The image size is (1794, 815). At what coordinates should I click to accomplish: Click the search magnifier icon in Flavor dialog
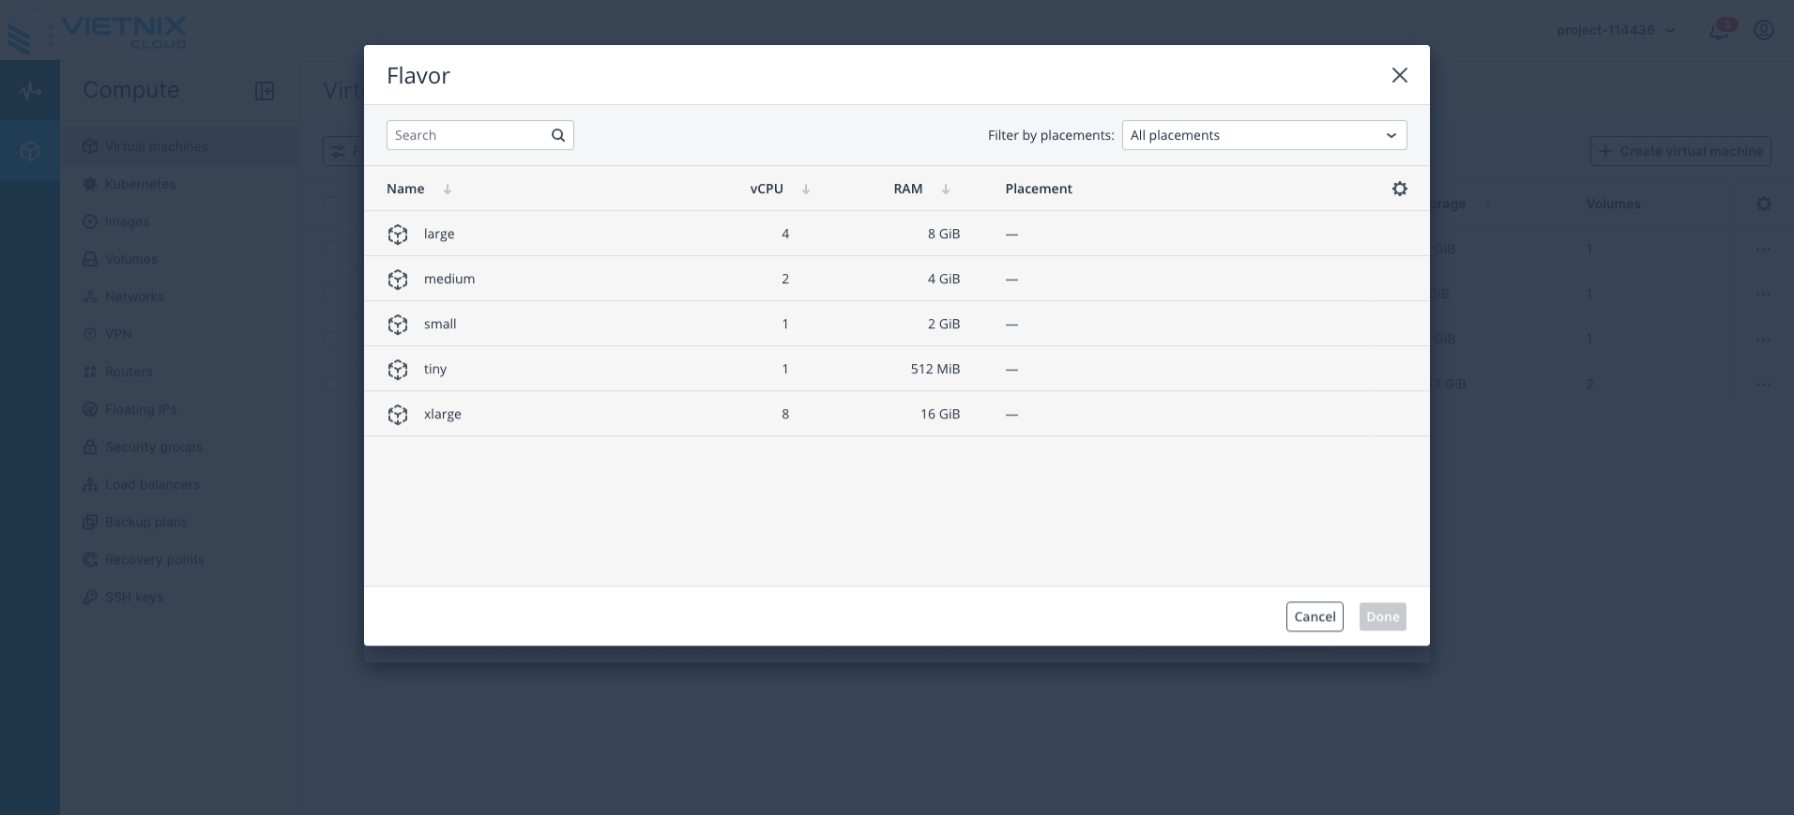[x=558, y=135]
